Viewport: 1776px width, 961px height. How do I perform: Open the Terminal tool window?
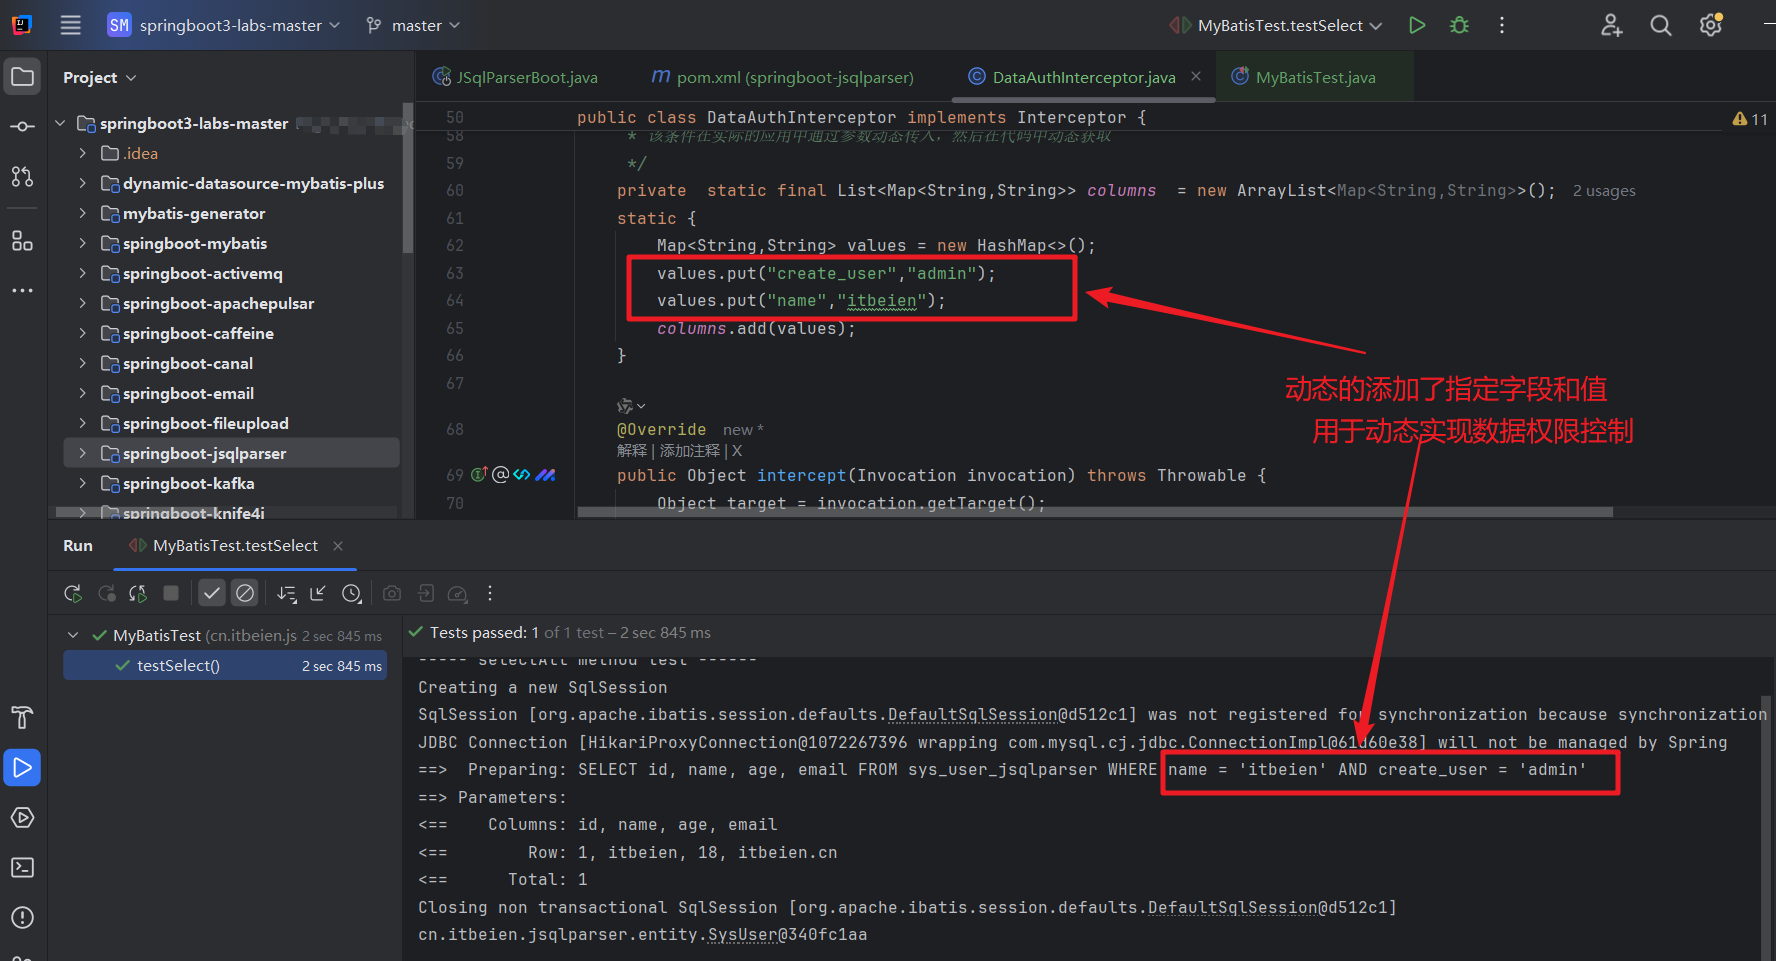click(x=22, y=867)
